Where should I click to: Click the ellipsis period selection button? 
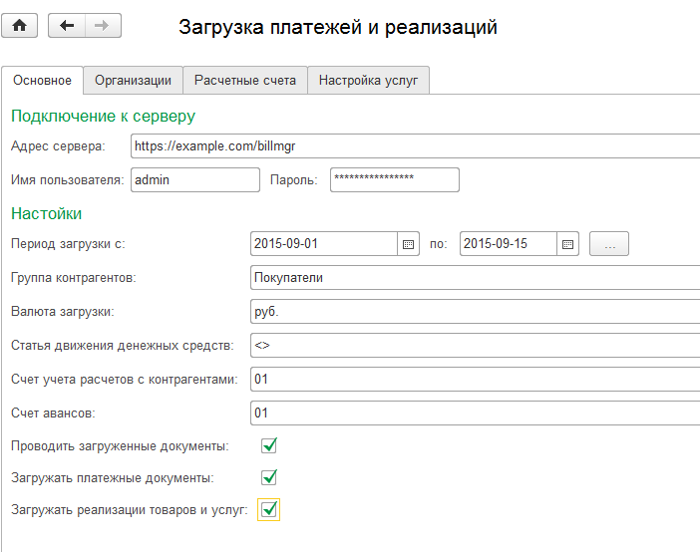609,244
